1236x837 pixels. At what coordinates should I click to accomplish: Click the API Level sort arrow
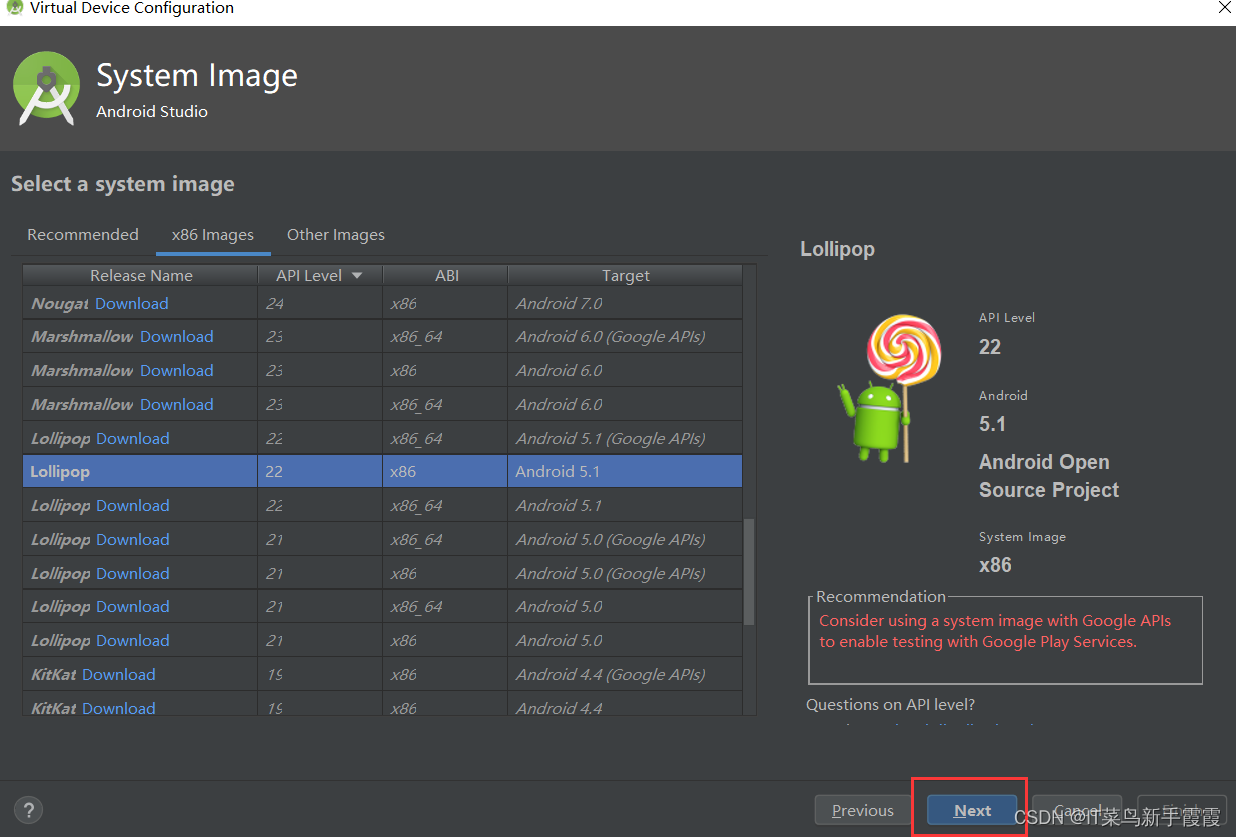coord(356,275)
